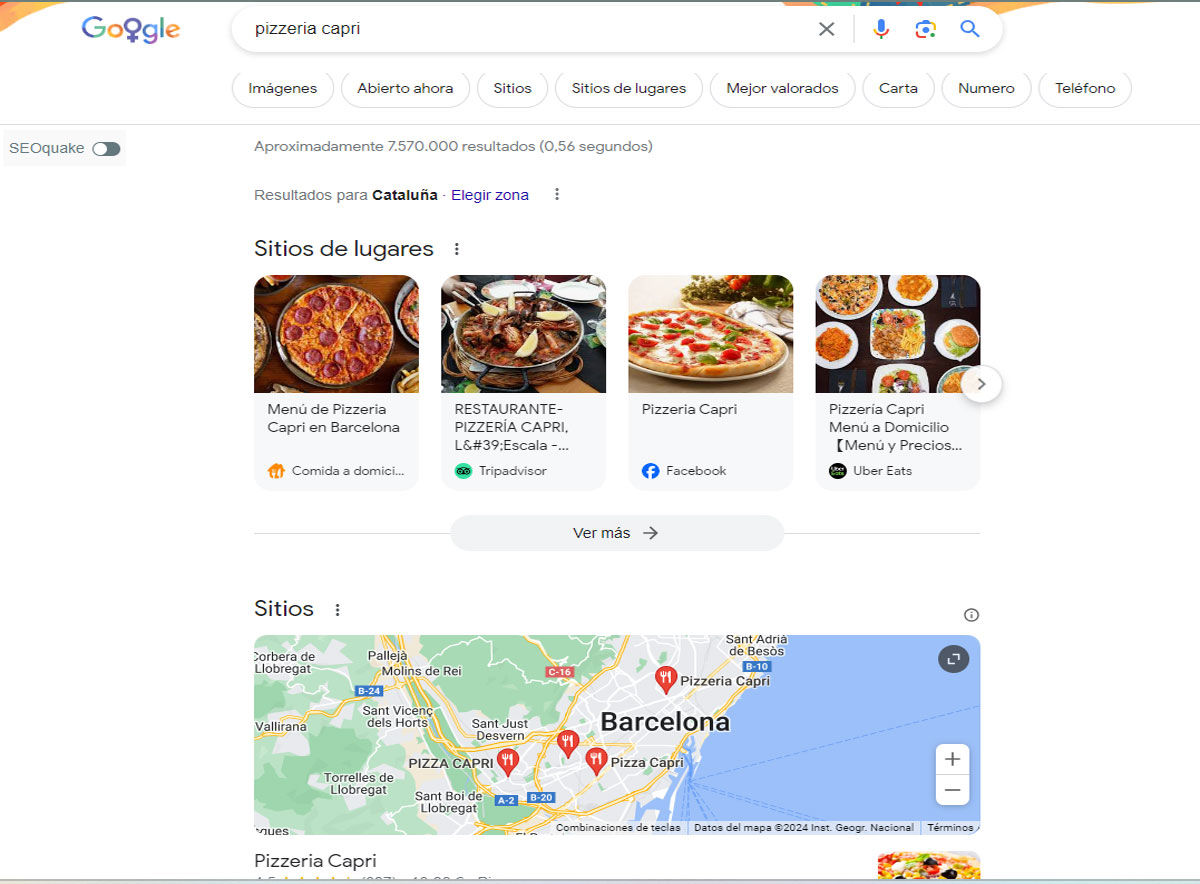
Task: Filter results by Imágenes
Action: click(x=283, y=88)
